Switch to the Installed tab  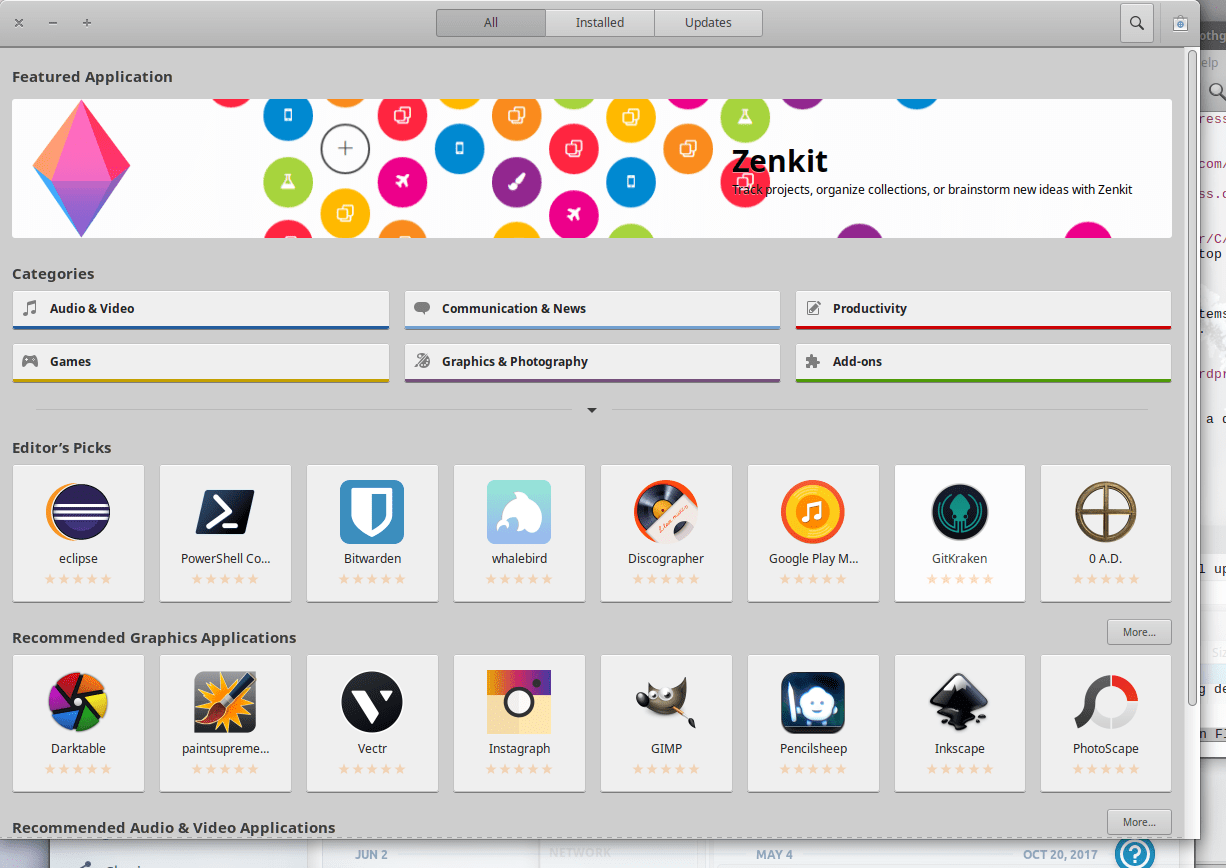coord(600,23)
